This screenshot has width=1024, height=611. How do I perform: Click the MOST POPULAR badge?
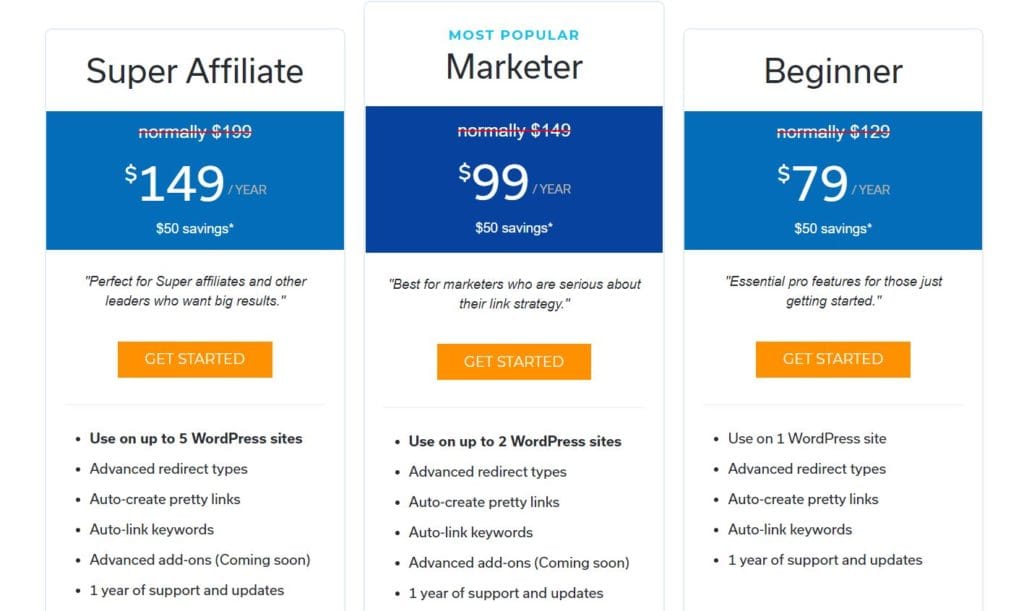click(513, 35)
